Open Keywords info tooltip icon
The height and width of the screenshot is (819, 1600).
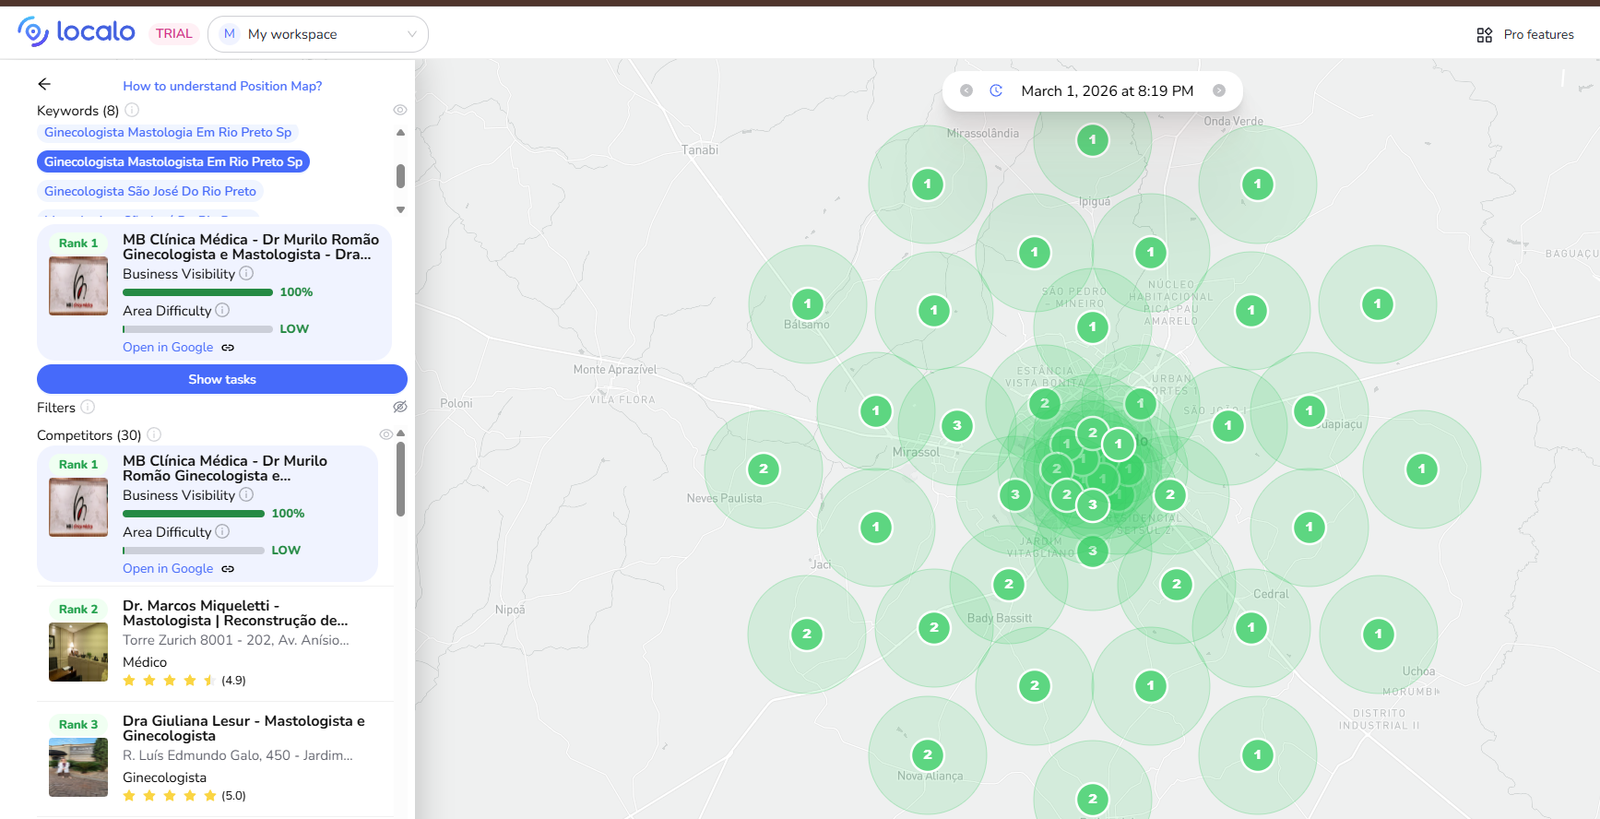(132, 110)
